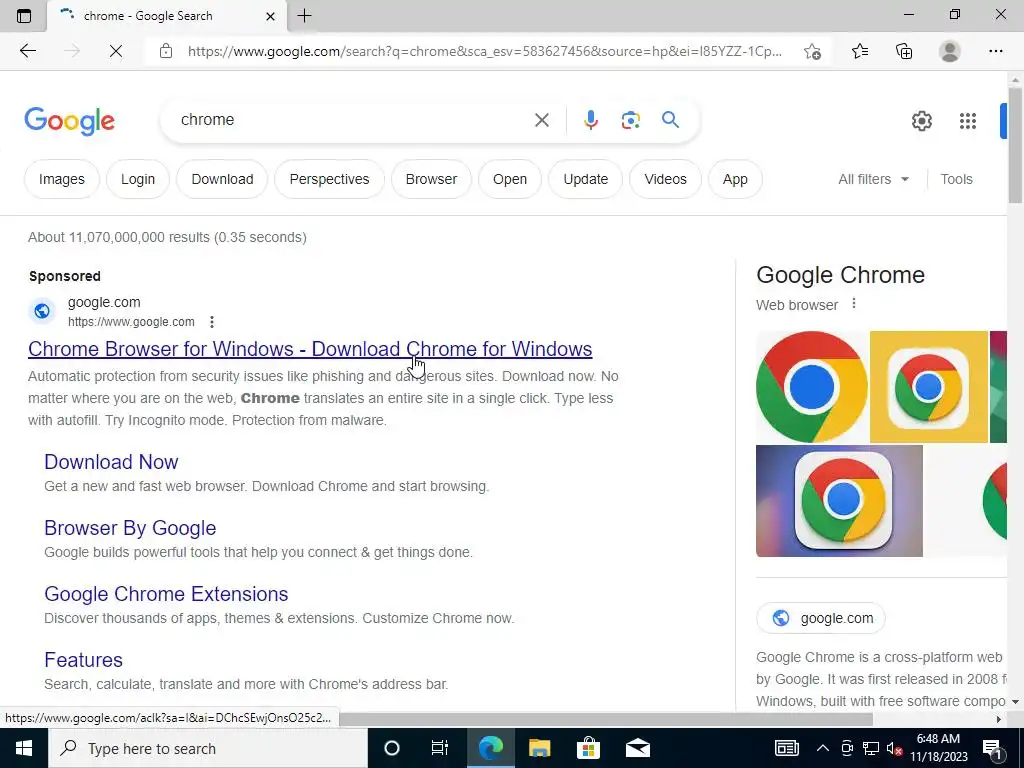Viewport: 1024px width, 768px height.
Task: Open a new browser tab
Action: click(304, 16)
